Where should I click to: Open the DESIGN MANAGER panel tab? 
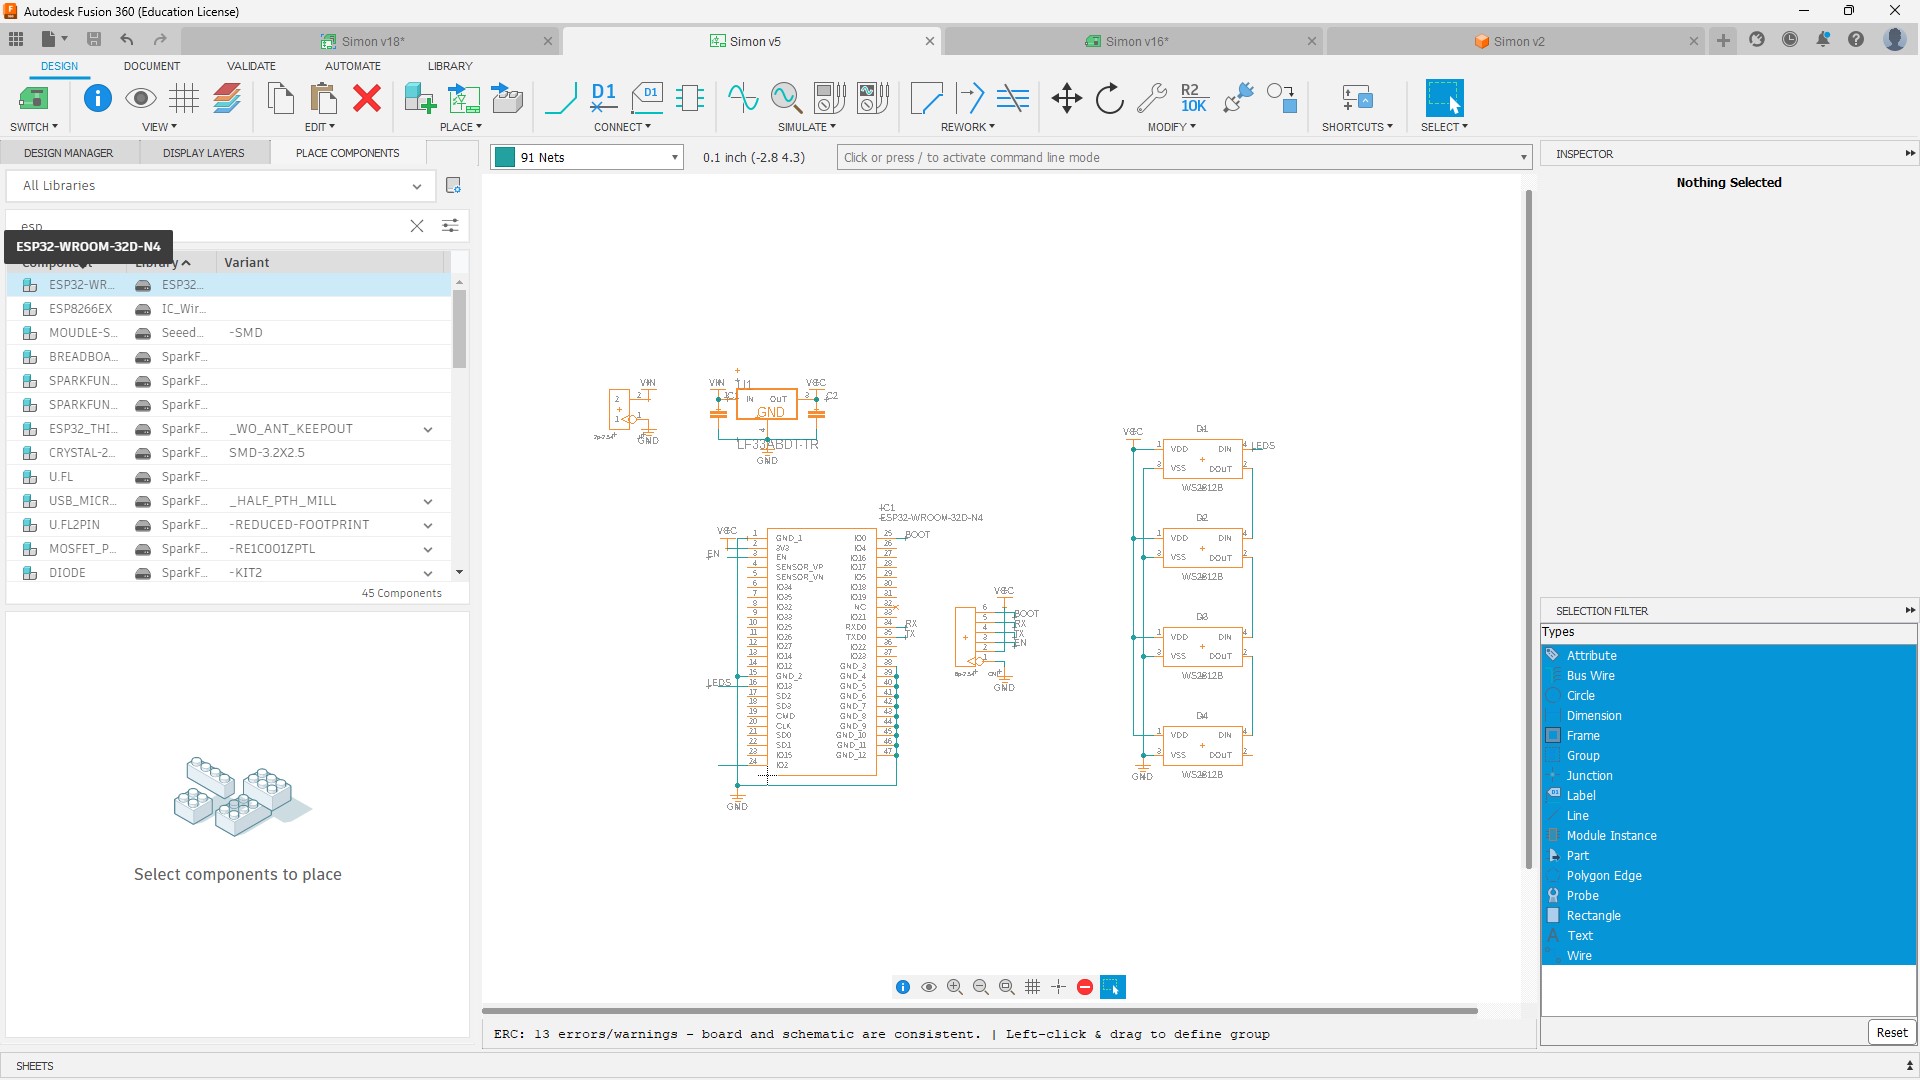click(x=68, y=153)
